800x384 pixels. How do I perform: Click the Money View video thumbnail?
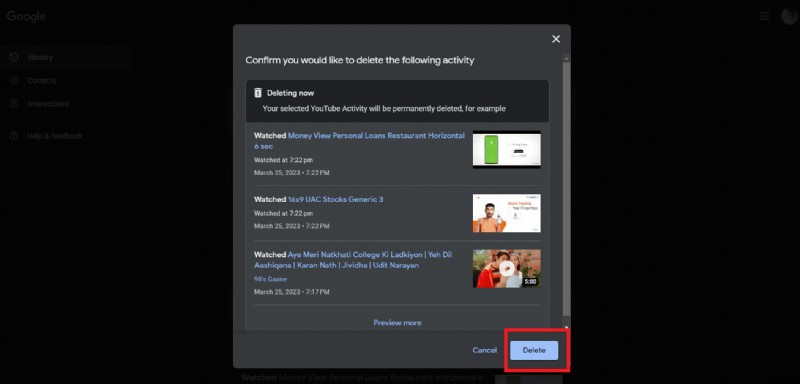pos(507,149)
